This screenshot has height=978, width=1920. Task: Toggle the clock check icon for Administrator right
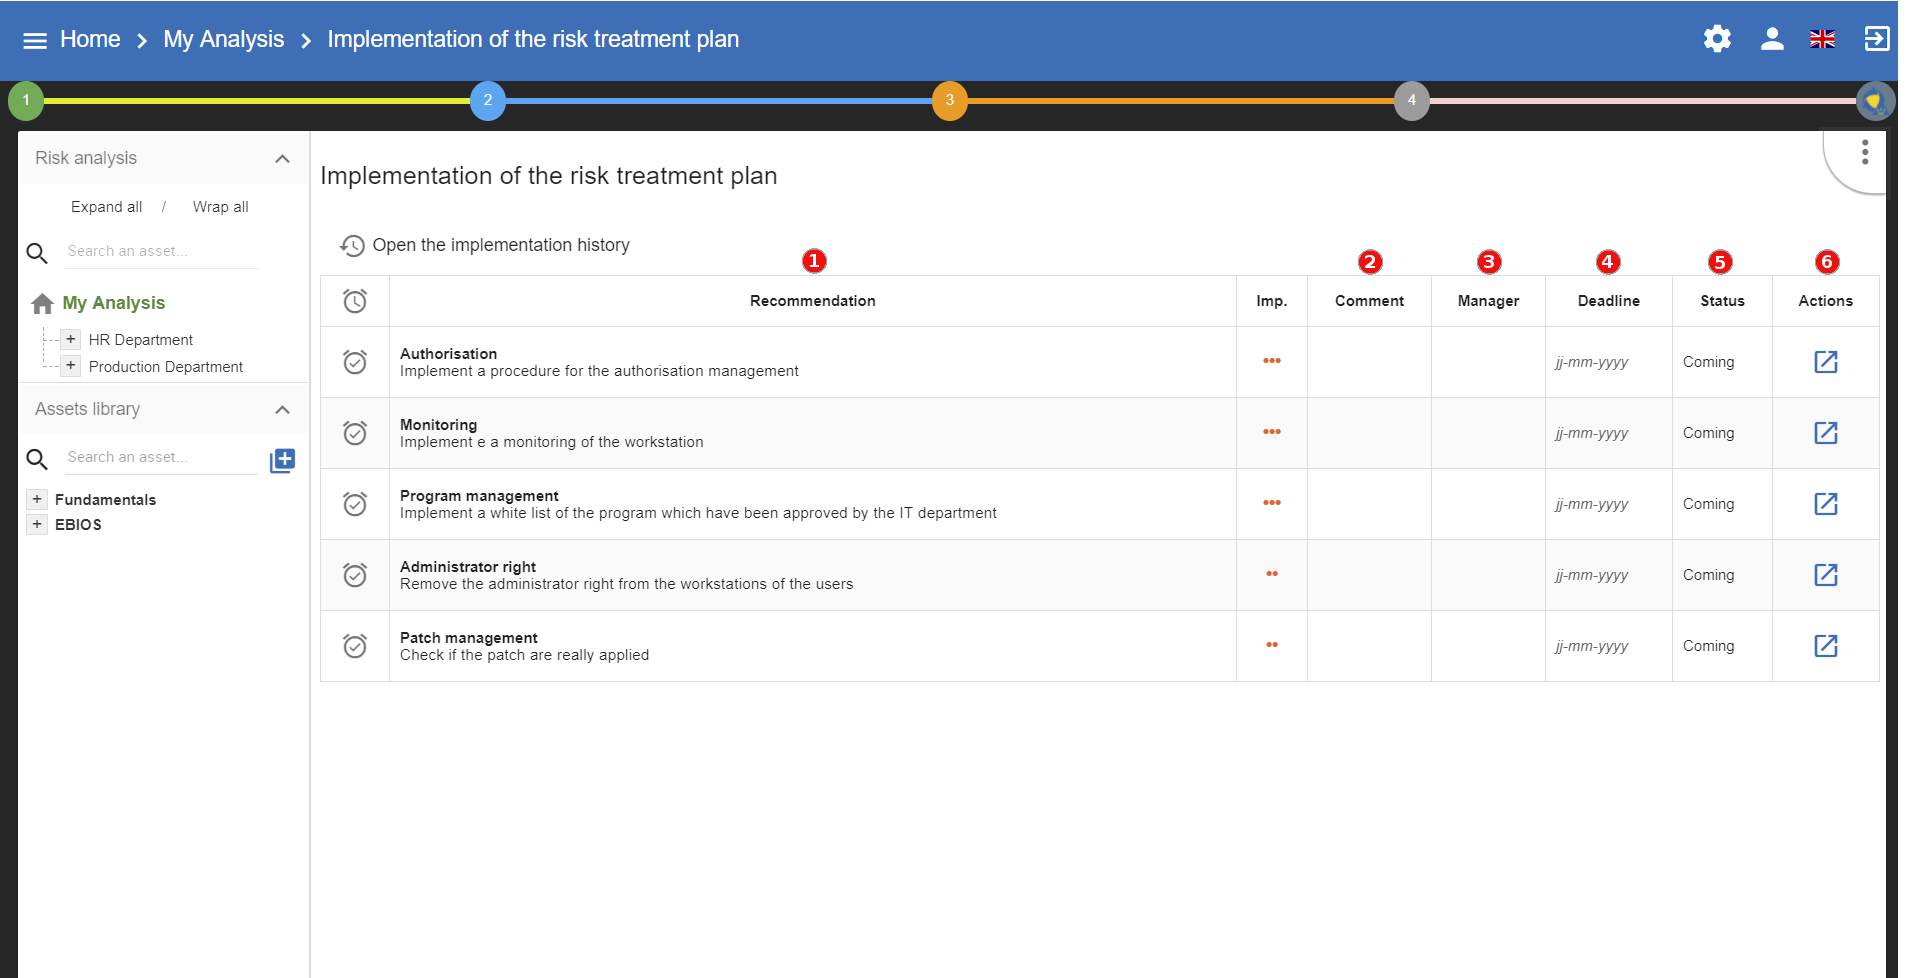[355, 575]
